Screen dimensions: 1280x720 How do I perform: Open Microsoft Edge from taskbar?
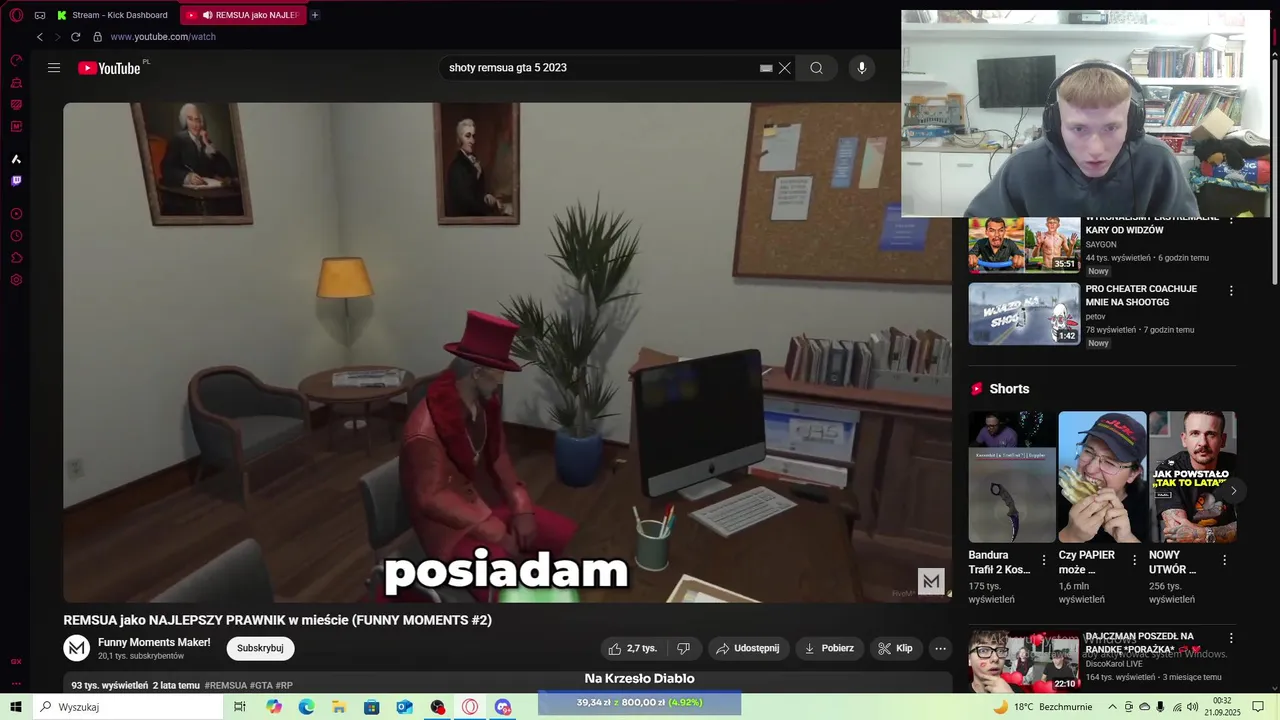pos(306,707)
